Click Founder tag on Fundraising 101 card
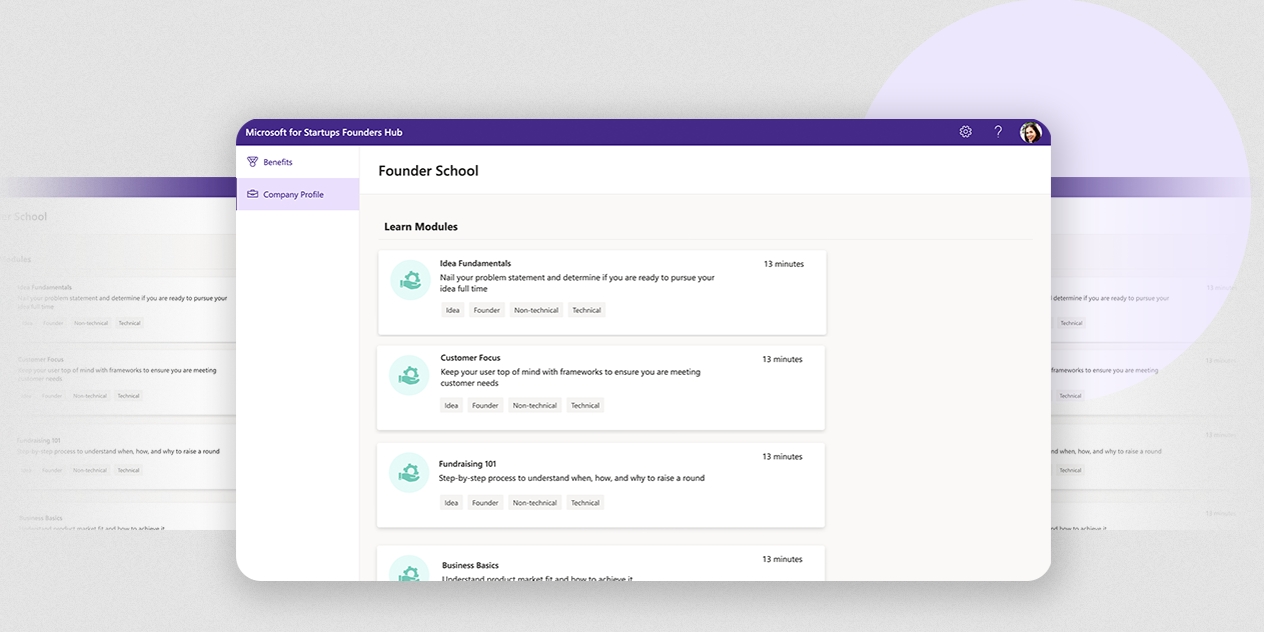This screenshot has width=1264, height=632. click(x=486, y=502)
